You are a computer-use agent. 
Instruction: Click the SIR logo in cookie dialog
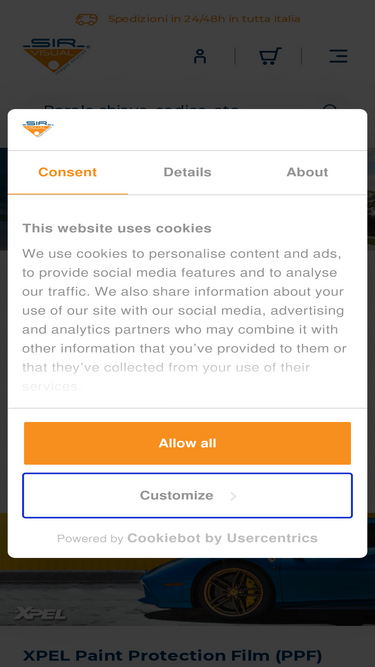coord(38,129)
